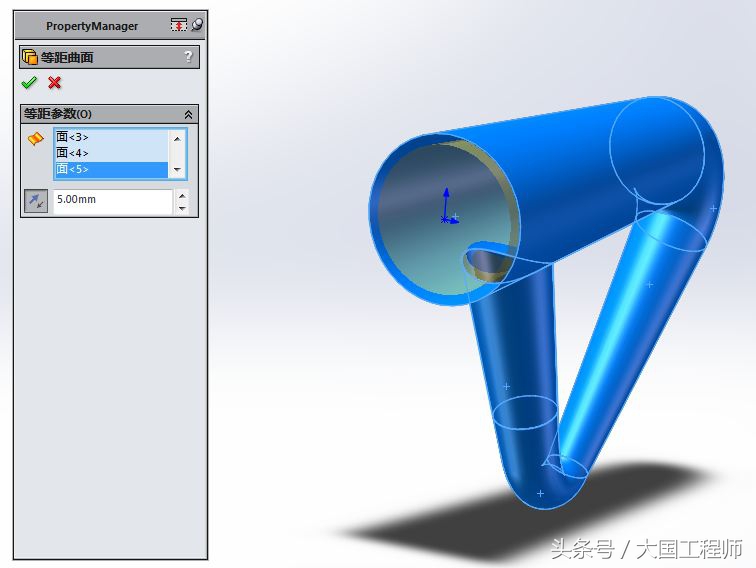
Task: Select 面<4> in the face list
Action: (x=111, y=153)
